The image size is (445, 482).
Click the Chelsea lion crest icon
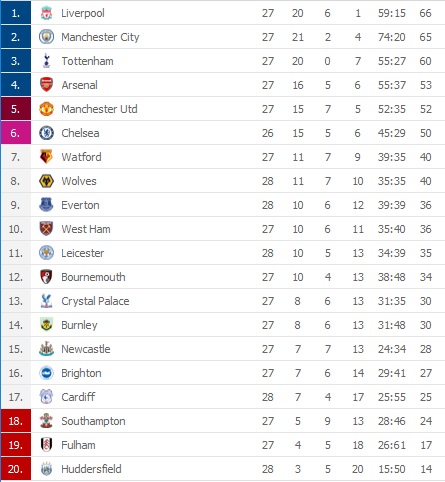point(46,133)
